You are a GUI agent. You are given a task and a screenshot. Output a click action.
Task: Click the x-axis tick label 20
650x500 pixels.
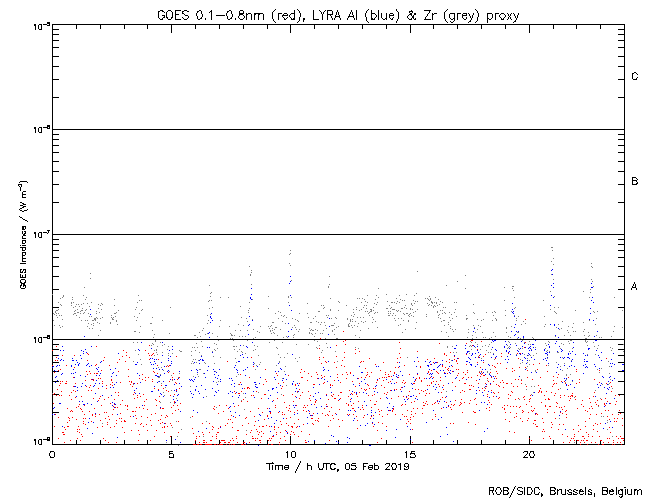click(x=528, y=453)
